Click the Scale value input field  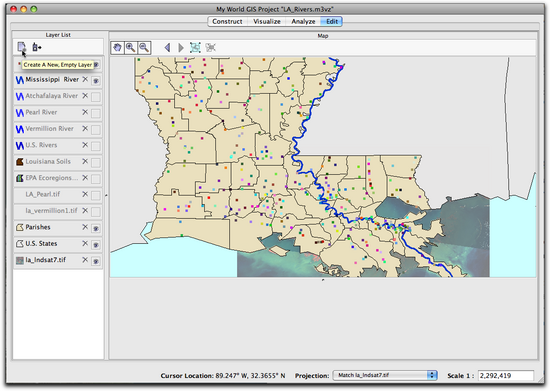[506, 375]
